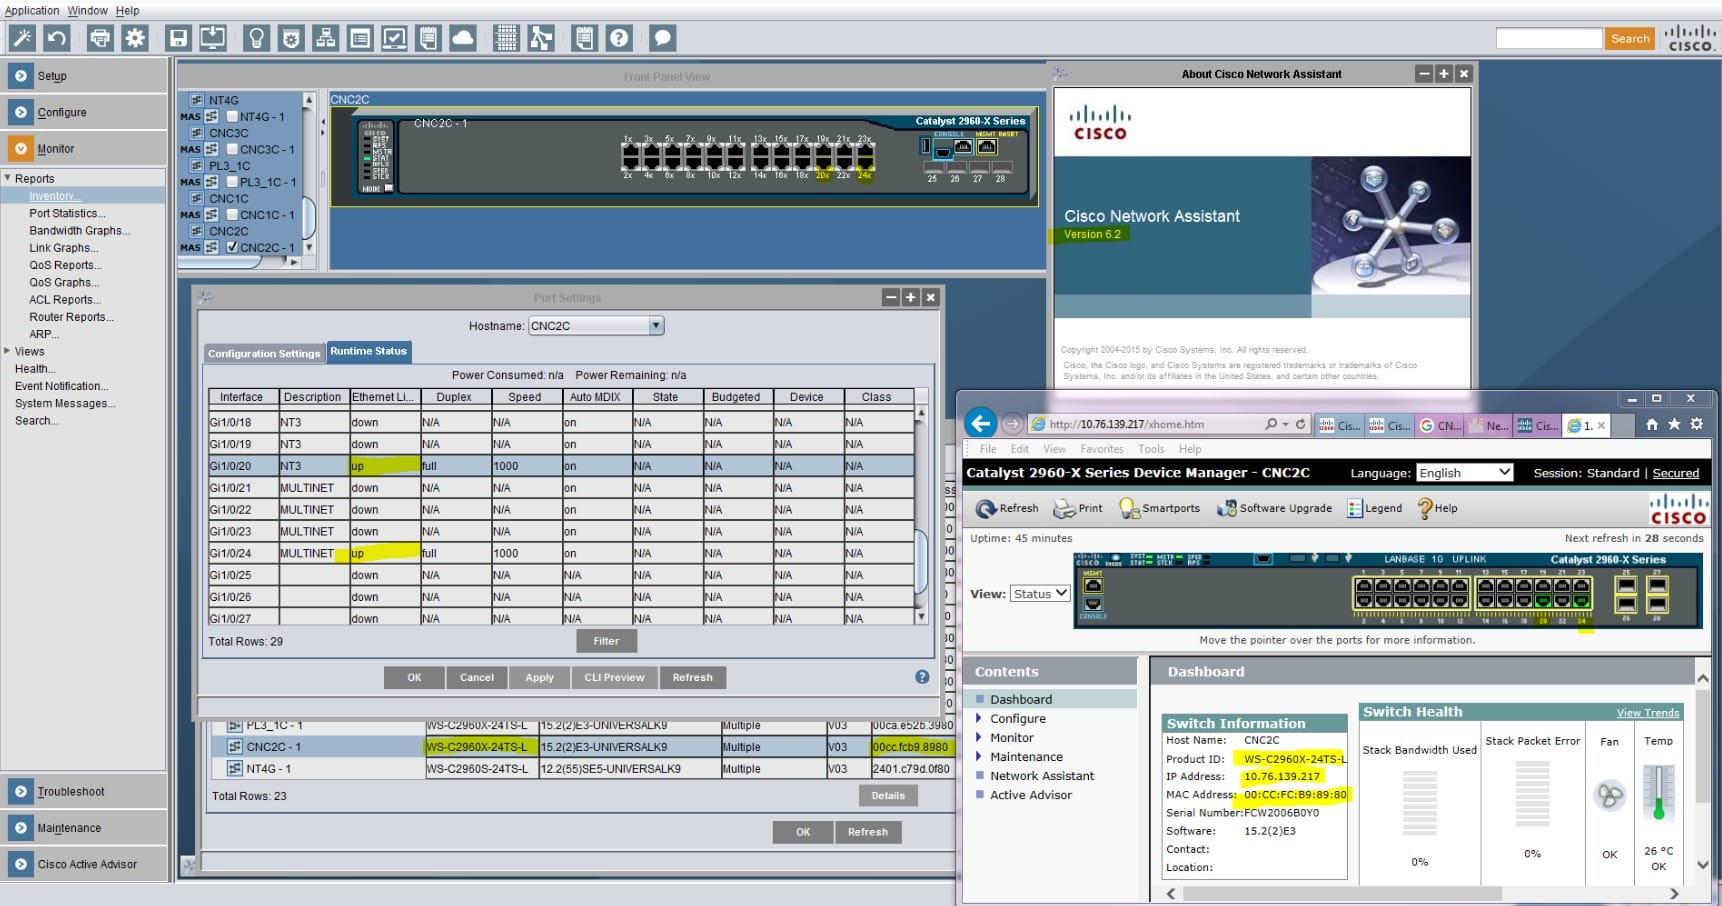Image resolution: width=1722 pixels, height=906 pixels.
Task: Uncheck the CNC2C - 1 device checkbox
Action: tap(232, 247)
